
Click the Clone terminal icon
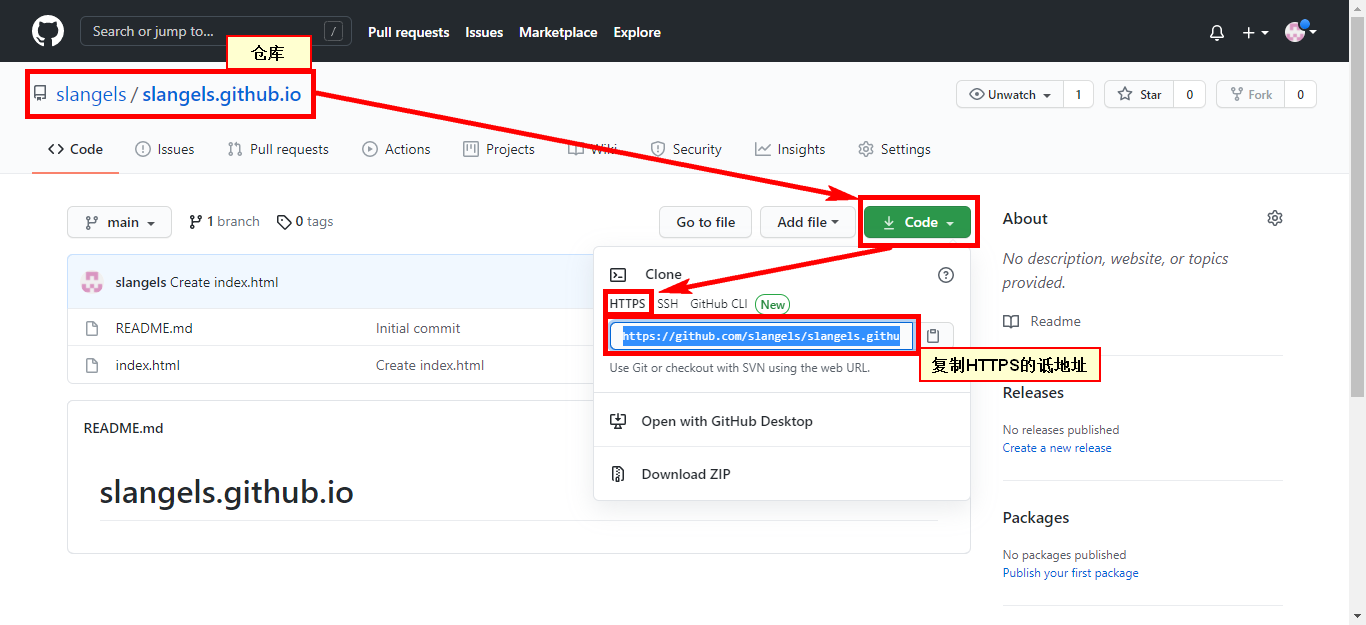(x=619, y=274)
